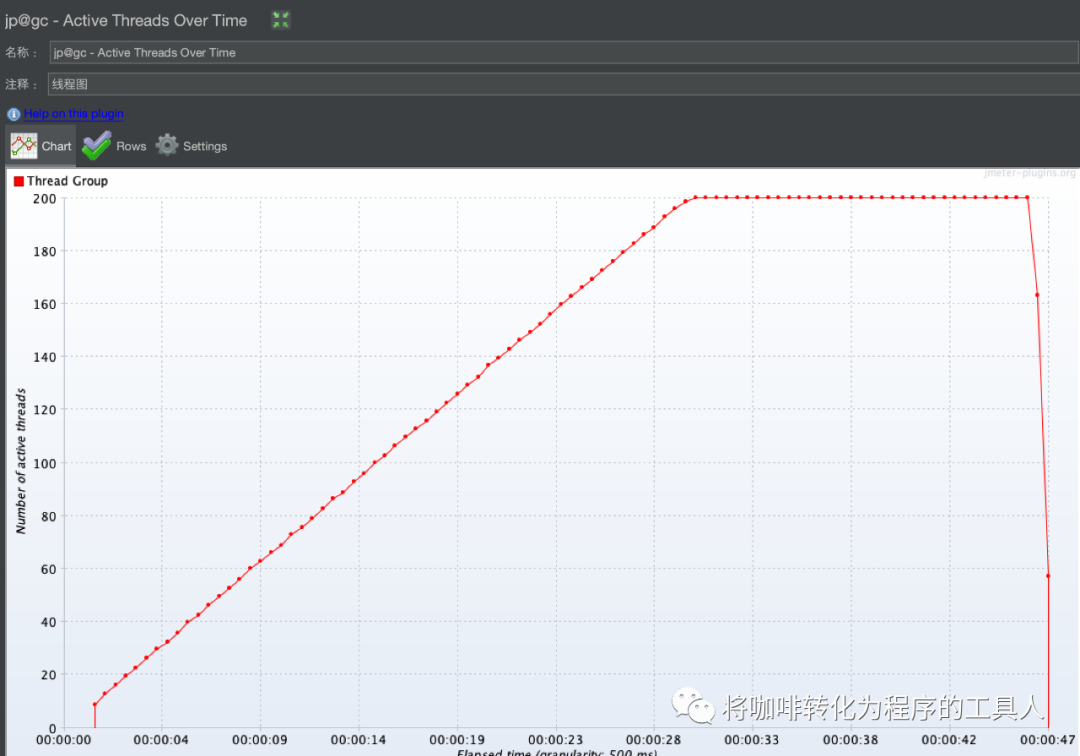Click the red Thread Group legend swatch
This screenshot has width=1080, height=756.
19,181
